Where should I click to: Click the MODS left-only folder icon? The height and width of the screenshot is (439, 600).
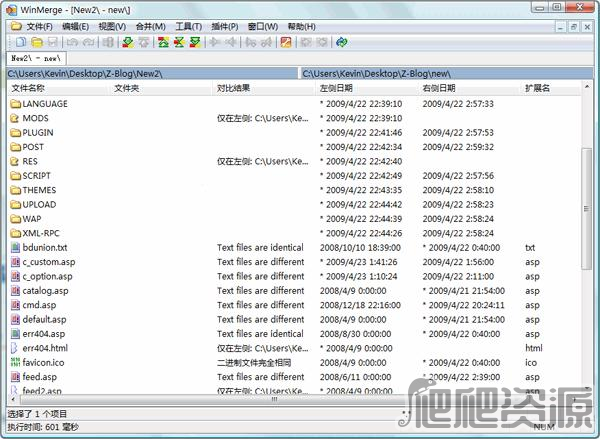[x=15, y=118]
